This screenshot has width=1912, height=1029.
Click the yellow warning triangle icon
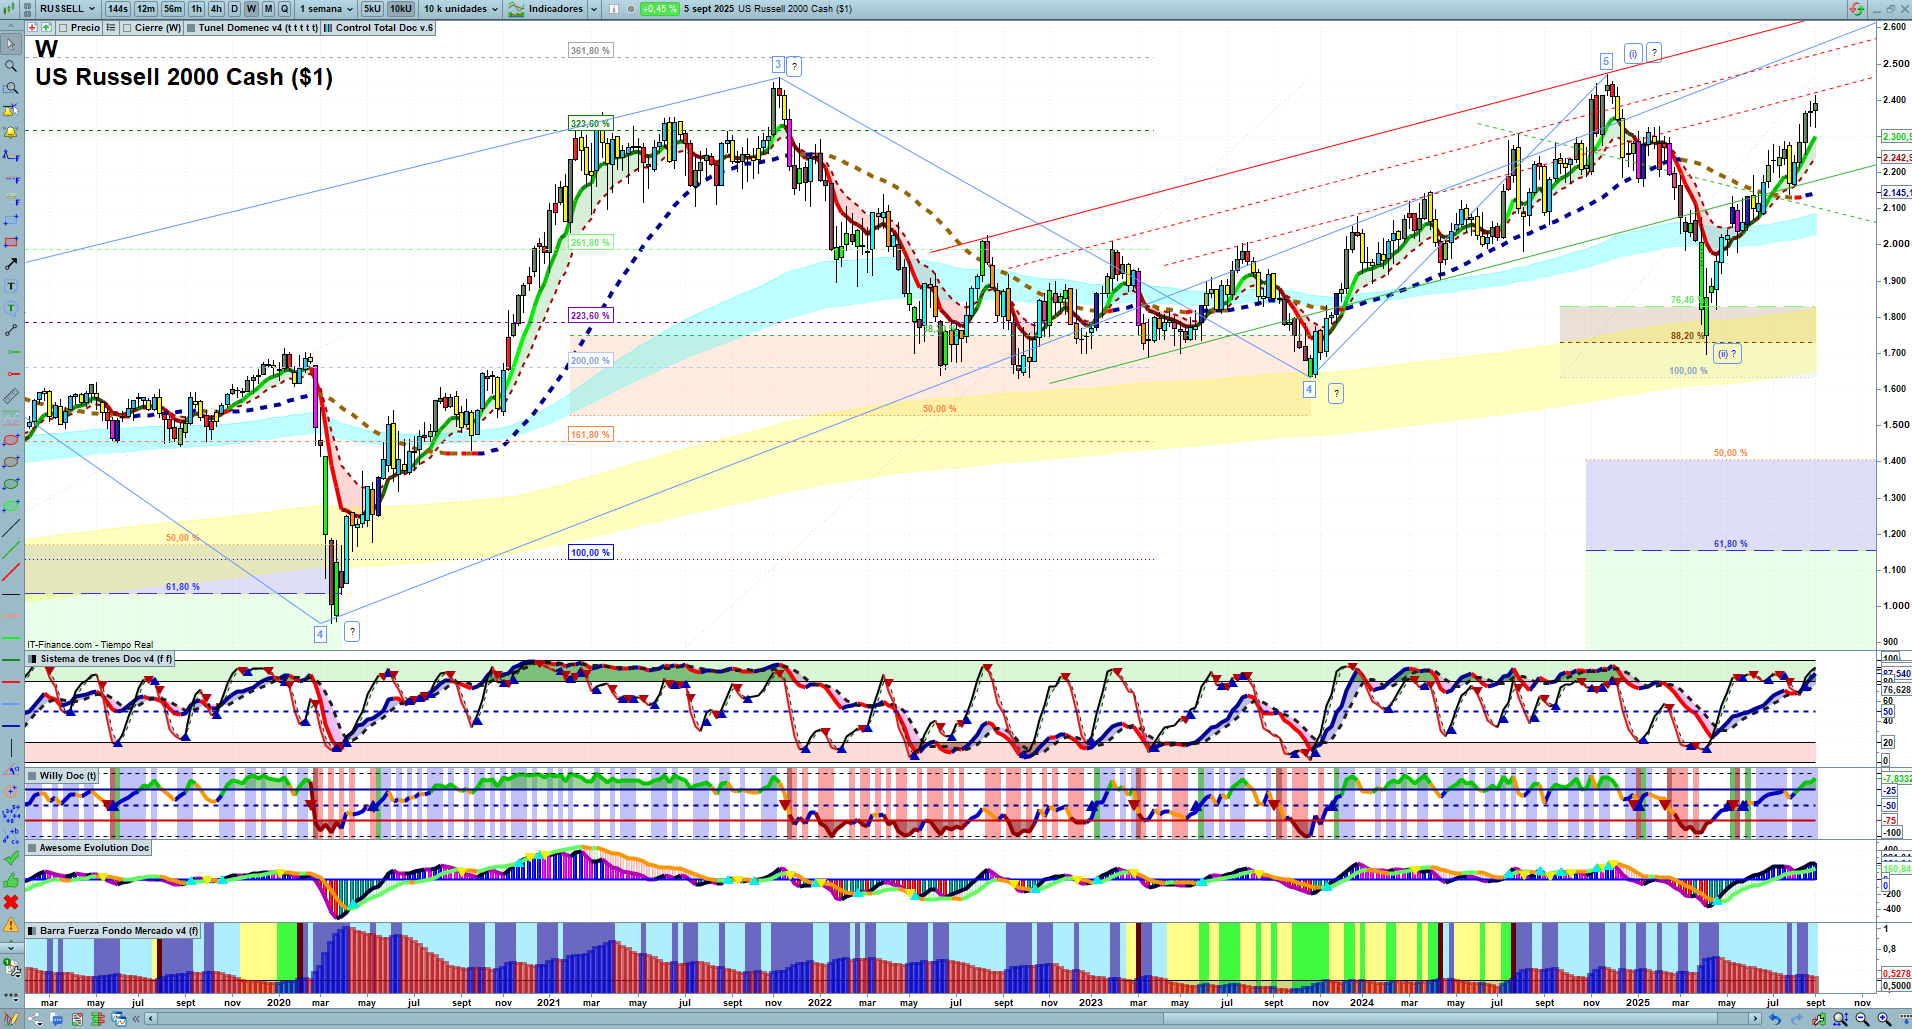11,924
